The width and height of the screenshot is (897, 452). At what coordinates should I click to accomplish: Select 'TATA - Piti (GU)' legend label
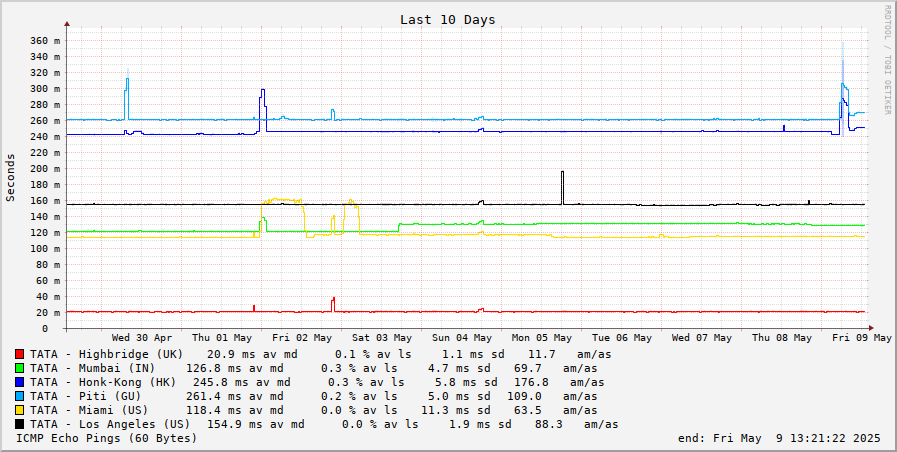(85, 397)
